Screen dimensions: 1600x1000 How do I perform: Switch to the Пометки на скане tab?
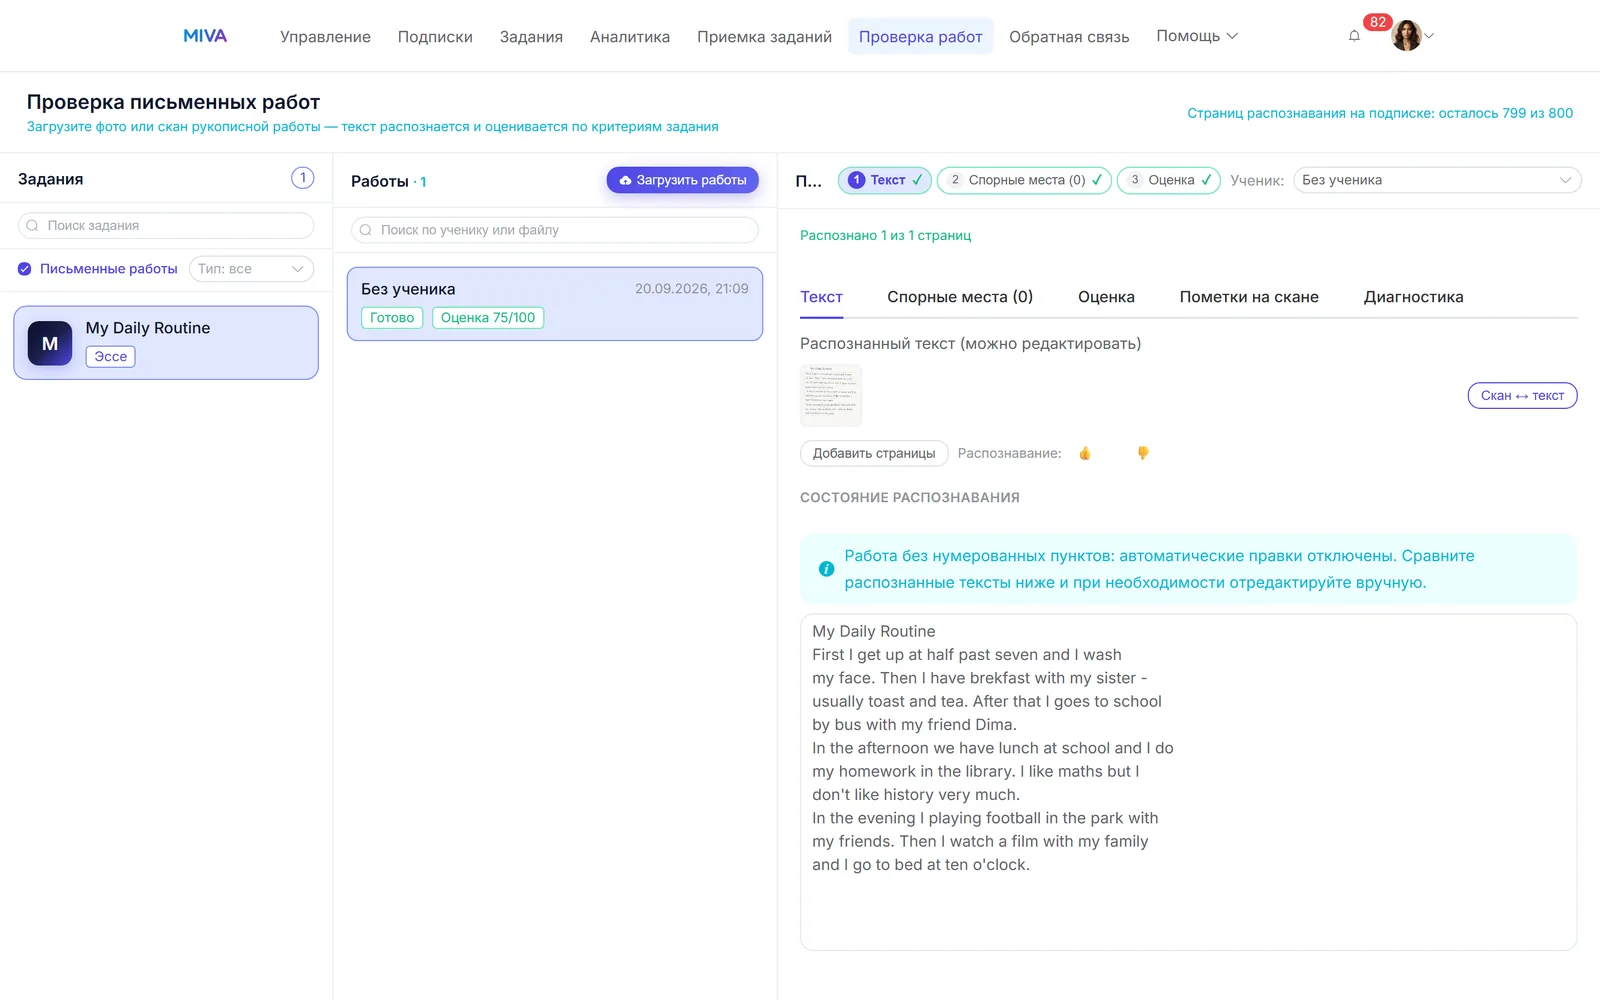click(x=1249, y=297)
